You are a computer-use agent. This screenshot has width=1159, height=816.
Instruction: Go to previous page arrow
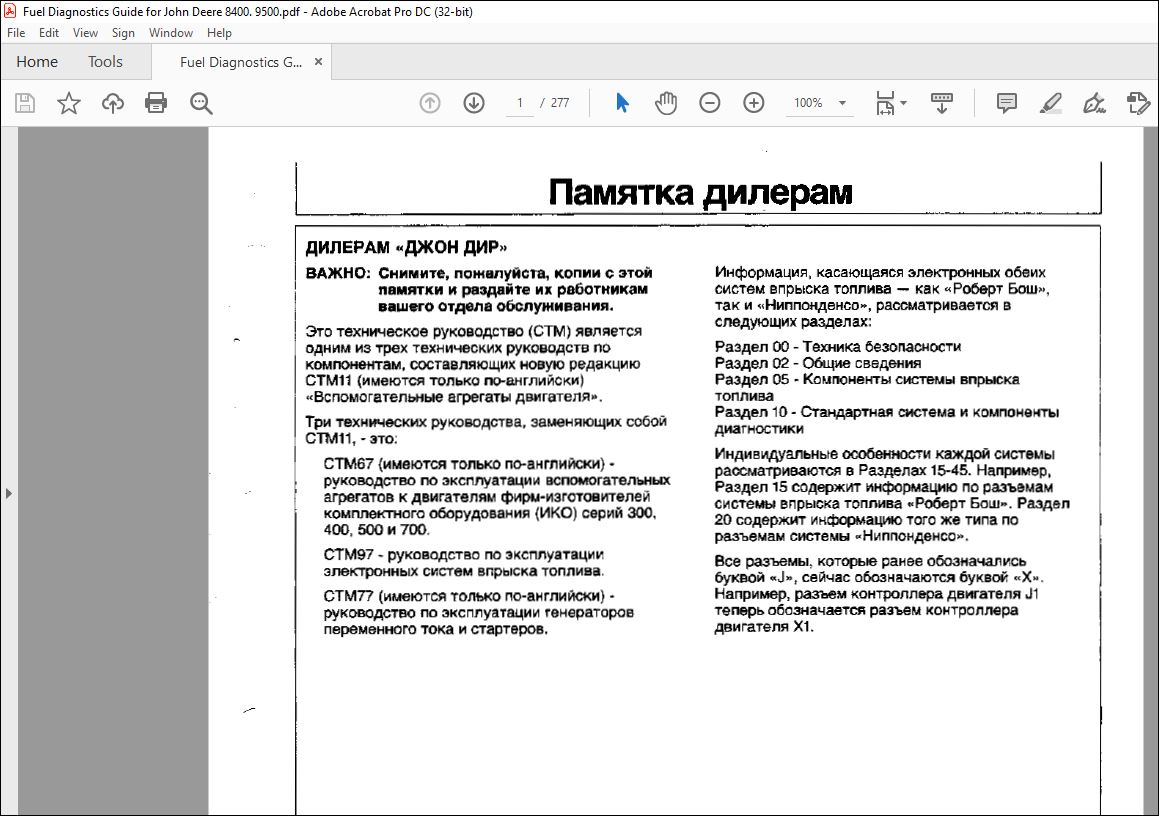click(429, 103)
